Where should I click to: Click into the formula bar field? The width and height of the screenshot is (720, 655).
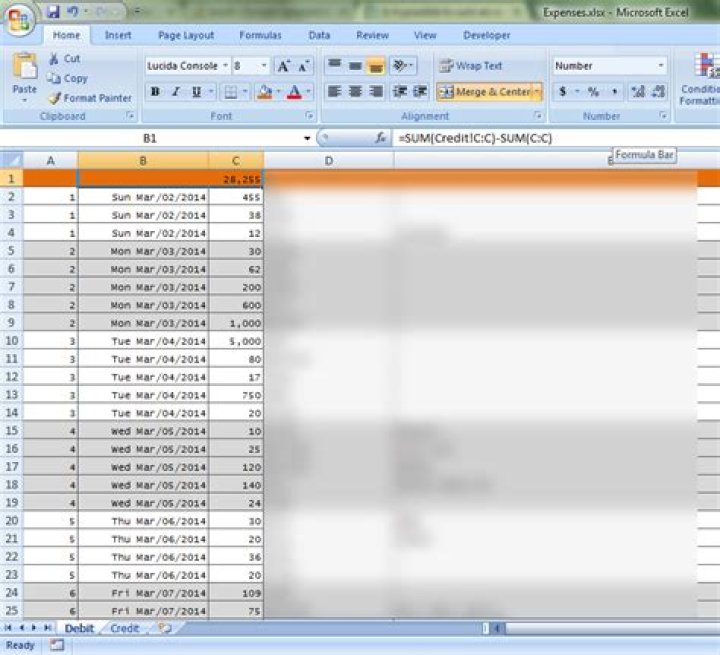(x=556, y=138)
